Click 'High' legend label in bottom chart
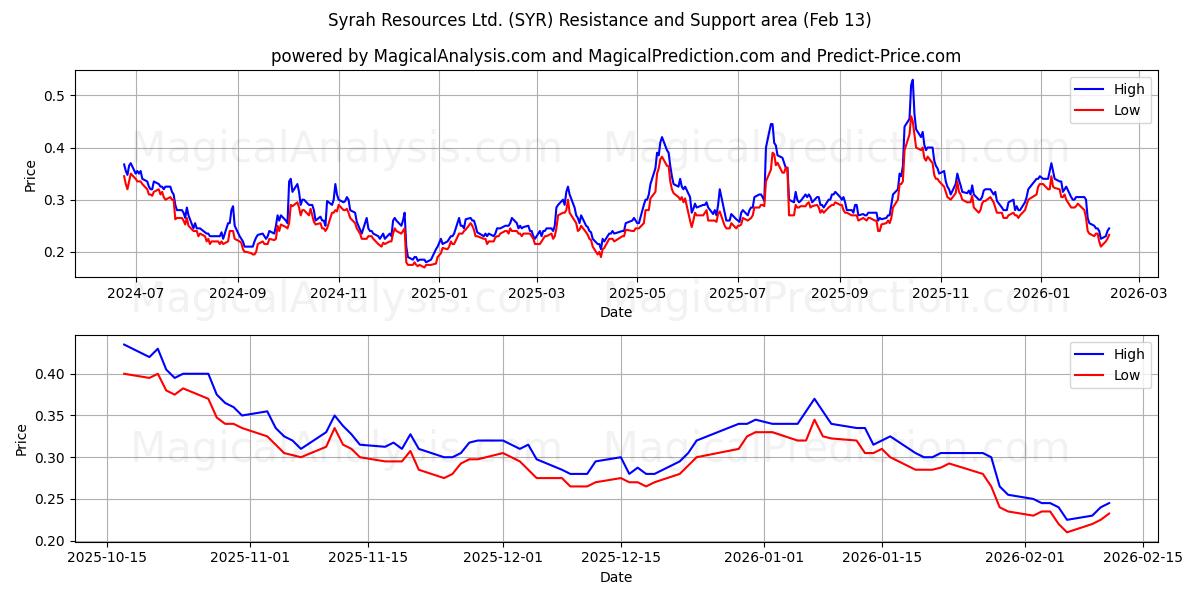This screenshot has height=600, width=1200. pyautogui.click(x=1129, y=354)
